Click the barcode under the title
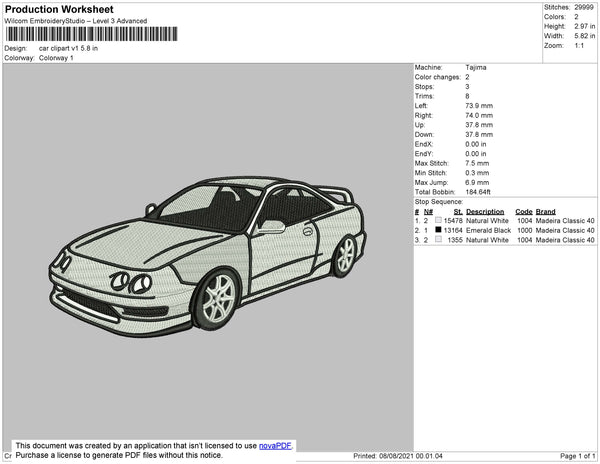 (91, 34)
